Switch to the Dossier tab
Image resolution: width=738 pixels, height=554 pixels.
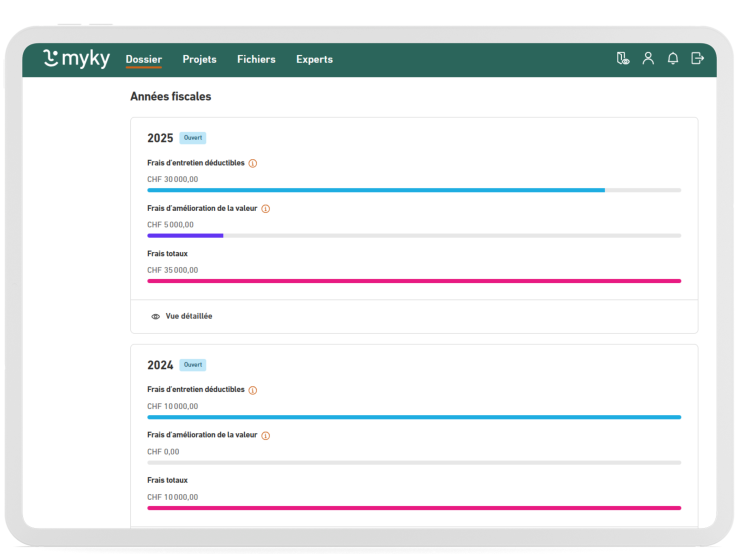click(x=144, y=59)
